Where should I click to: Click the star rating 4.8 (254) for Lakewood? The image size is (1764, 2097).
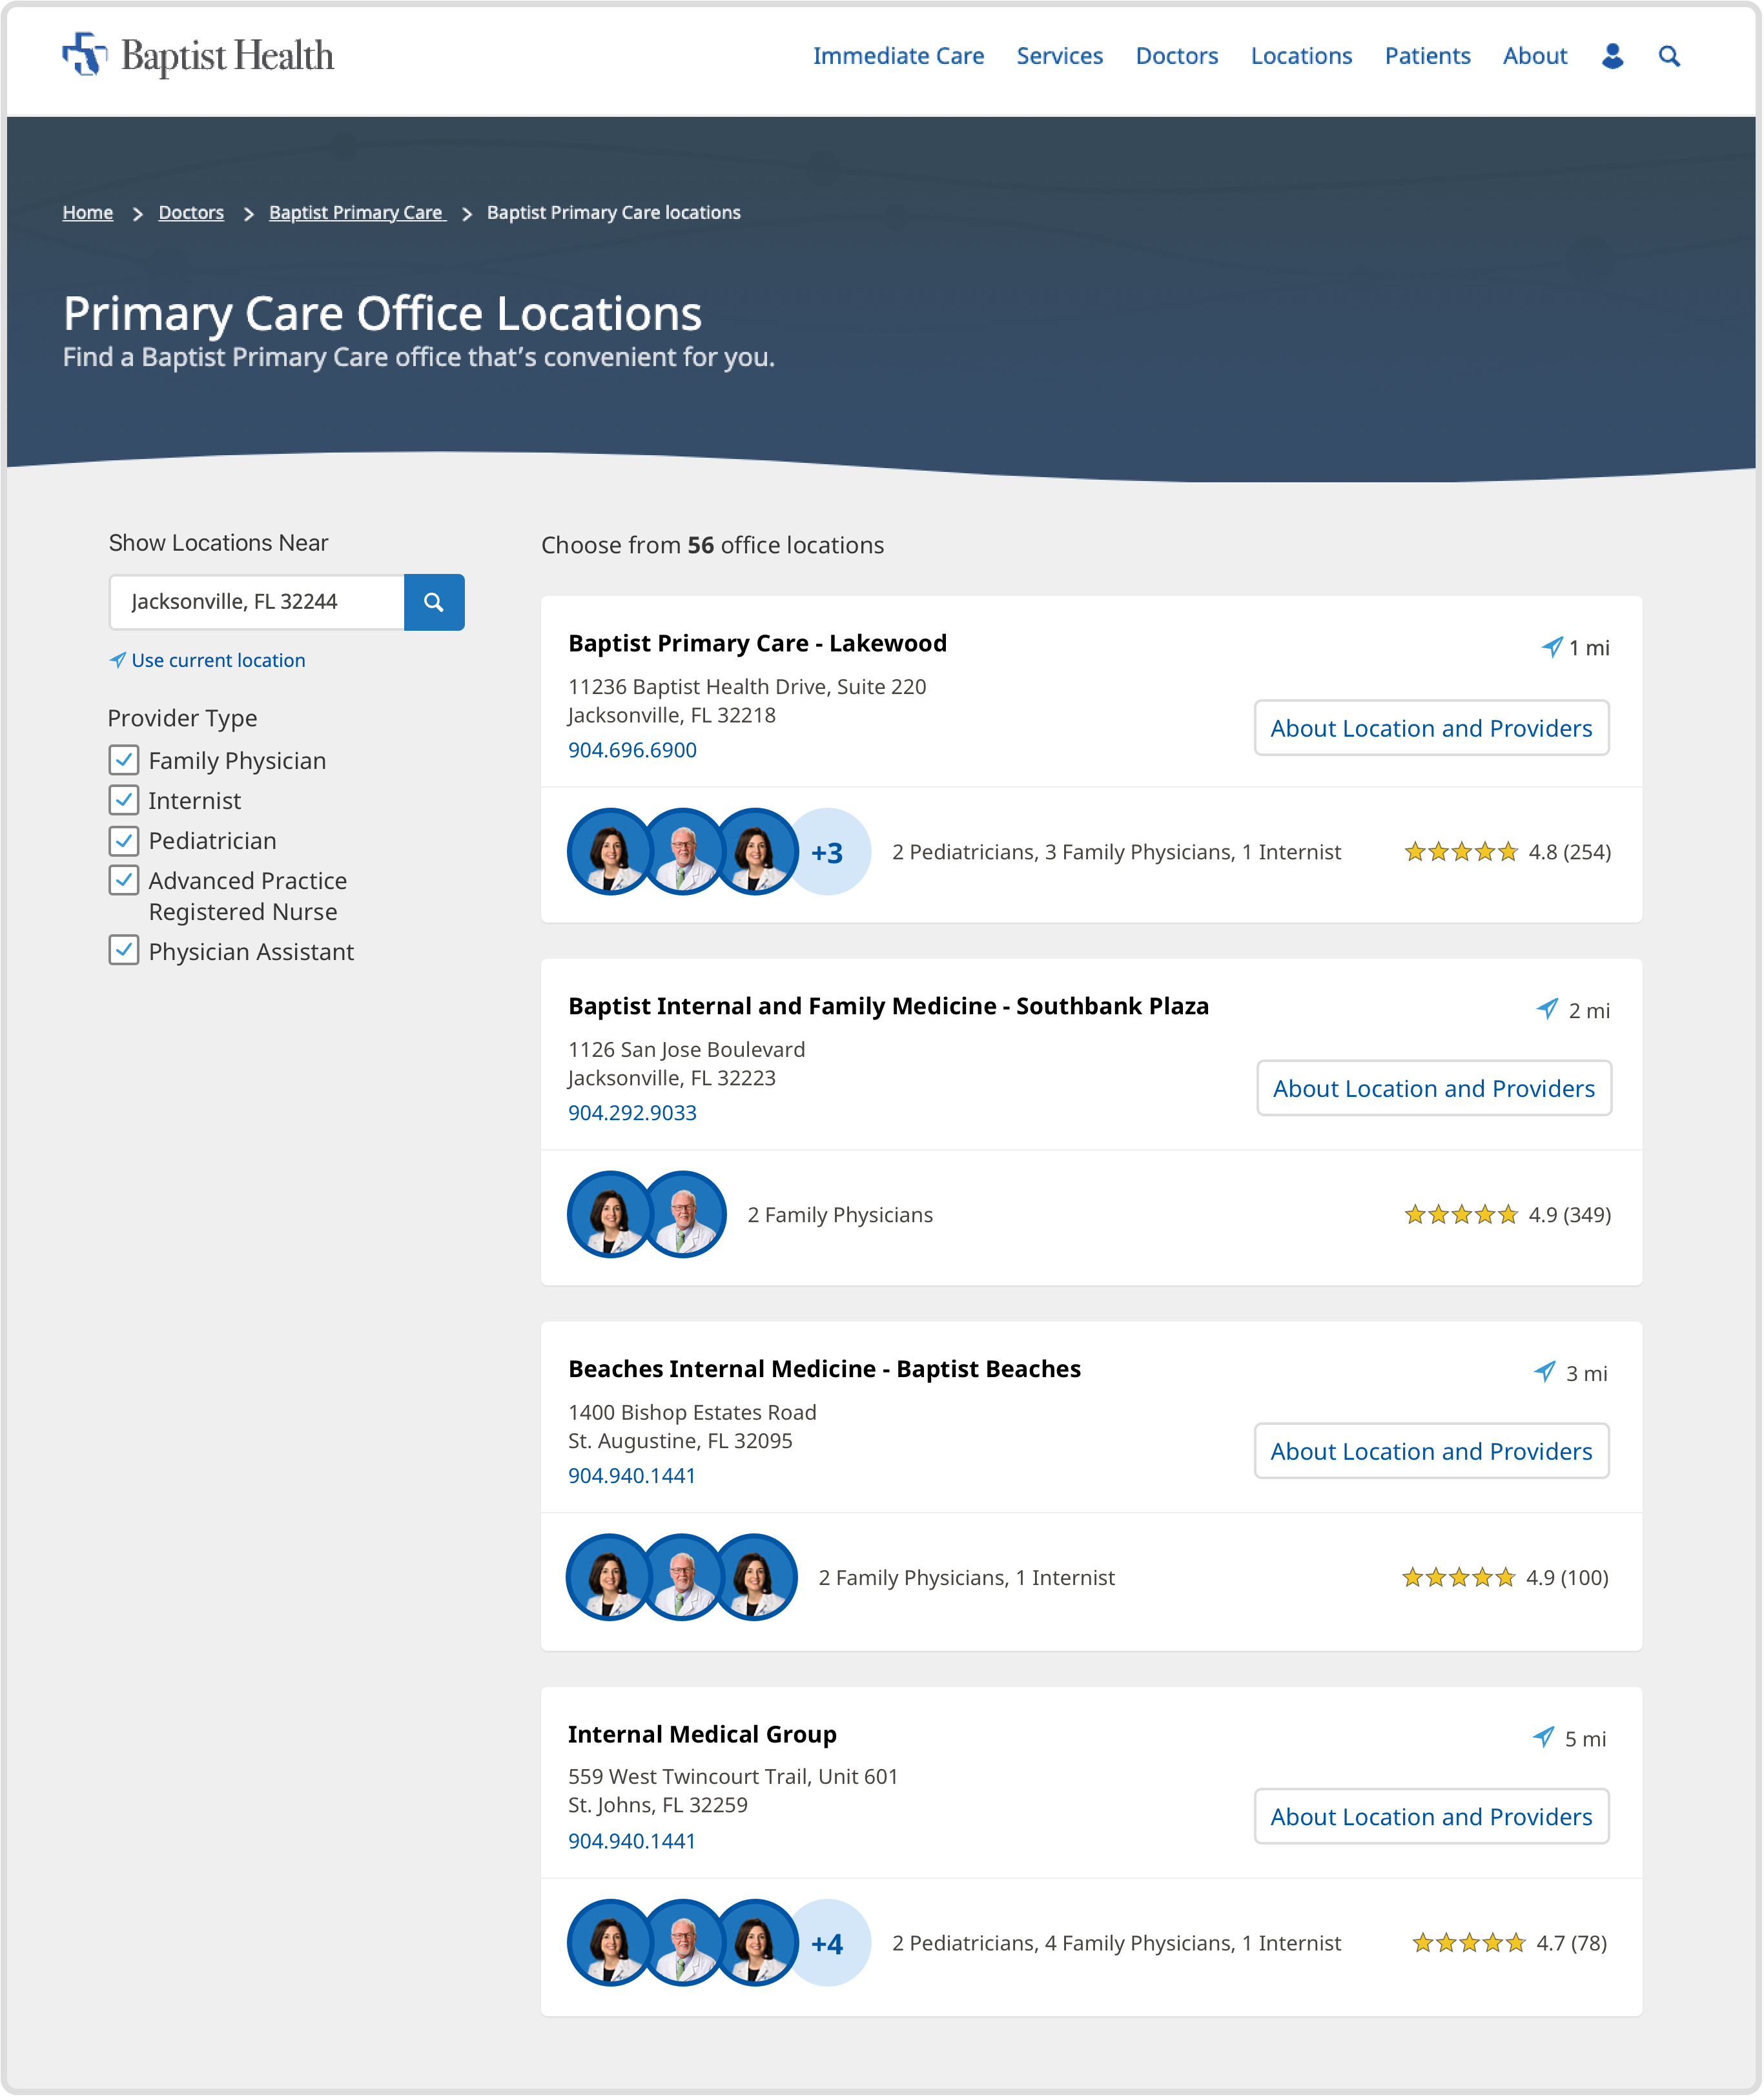point(1508,852)
